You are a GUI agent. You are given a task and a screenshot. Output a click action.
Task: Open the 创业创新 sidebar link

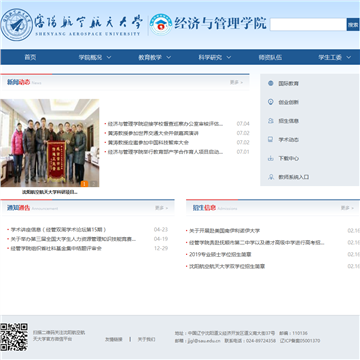289,102
